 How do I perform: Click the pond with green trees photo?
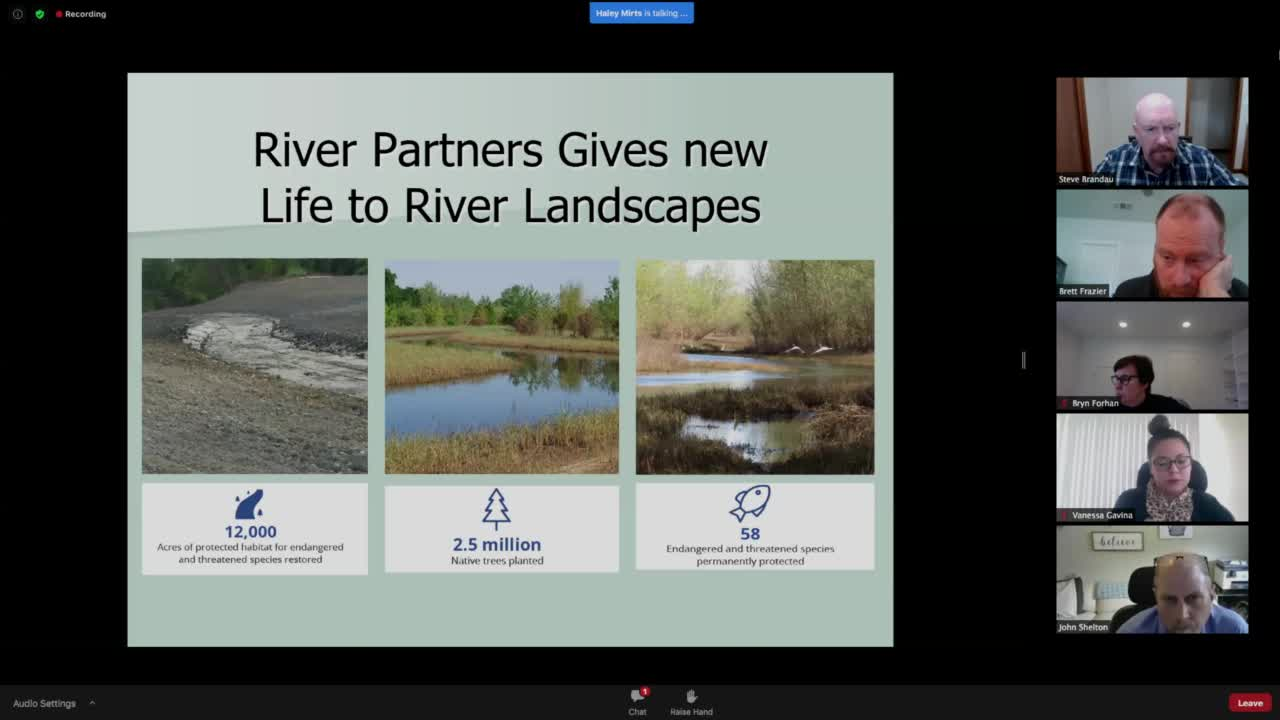502,366
